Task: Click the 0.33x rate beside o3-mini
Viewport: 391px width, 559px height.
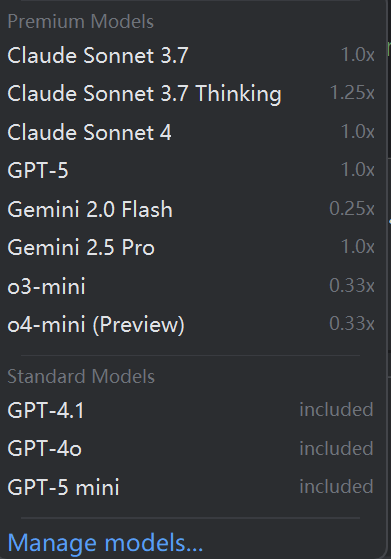Action: [x=352, y=285]
